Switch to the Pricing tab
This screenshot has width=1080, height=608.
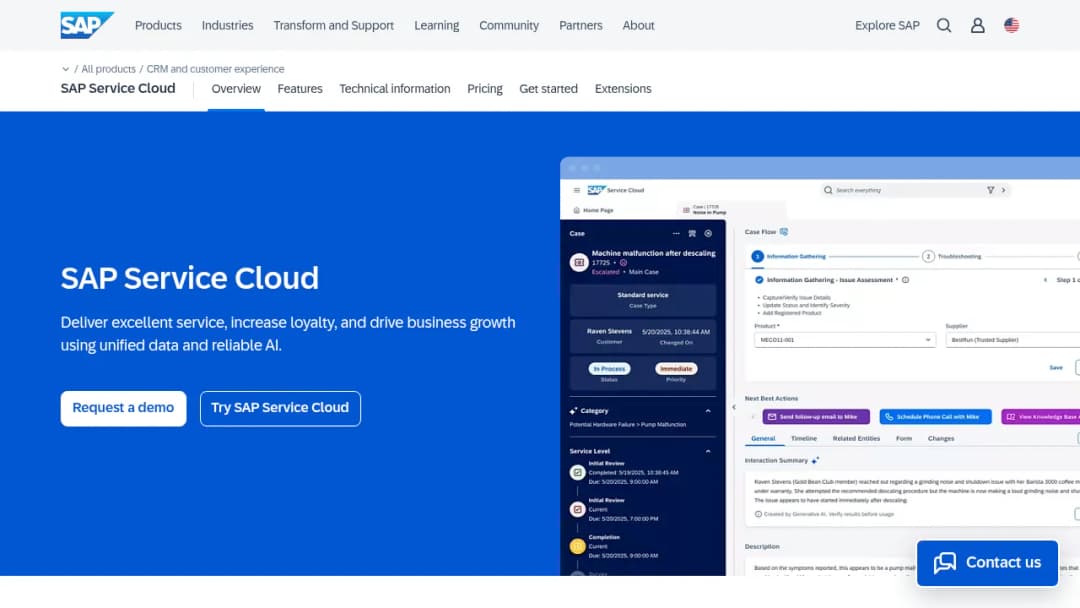pos(484,89)
